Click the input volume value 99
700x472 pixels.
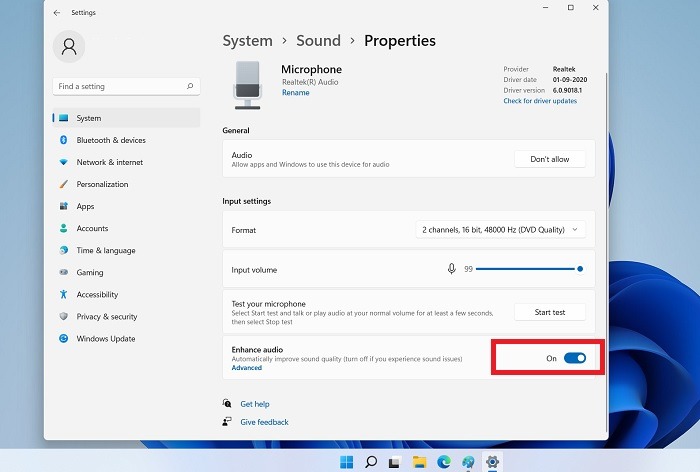[x=468, y=269]
